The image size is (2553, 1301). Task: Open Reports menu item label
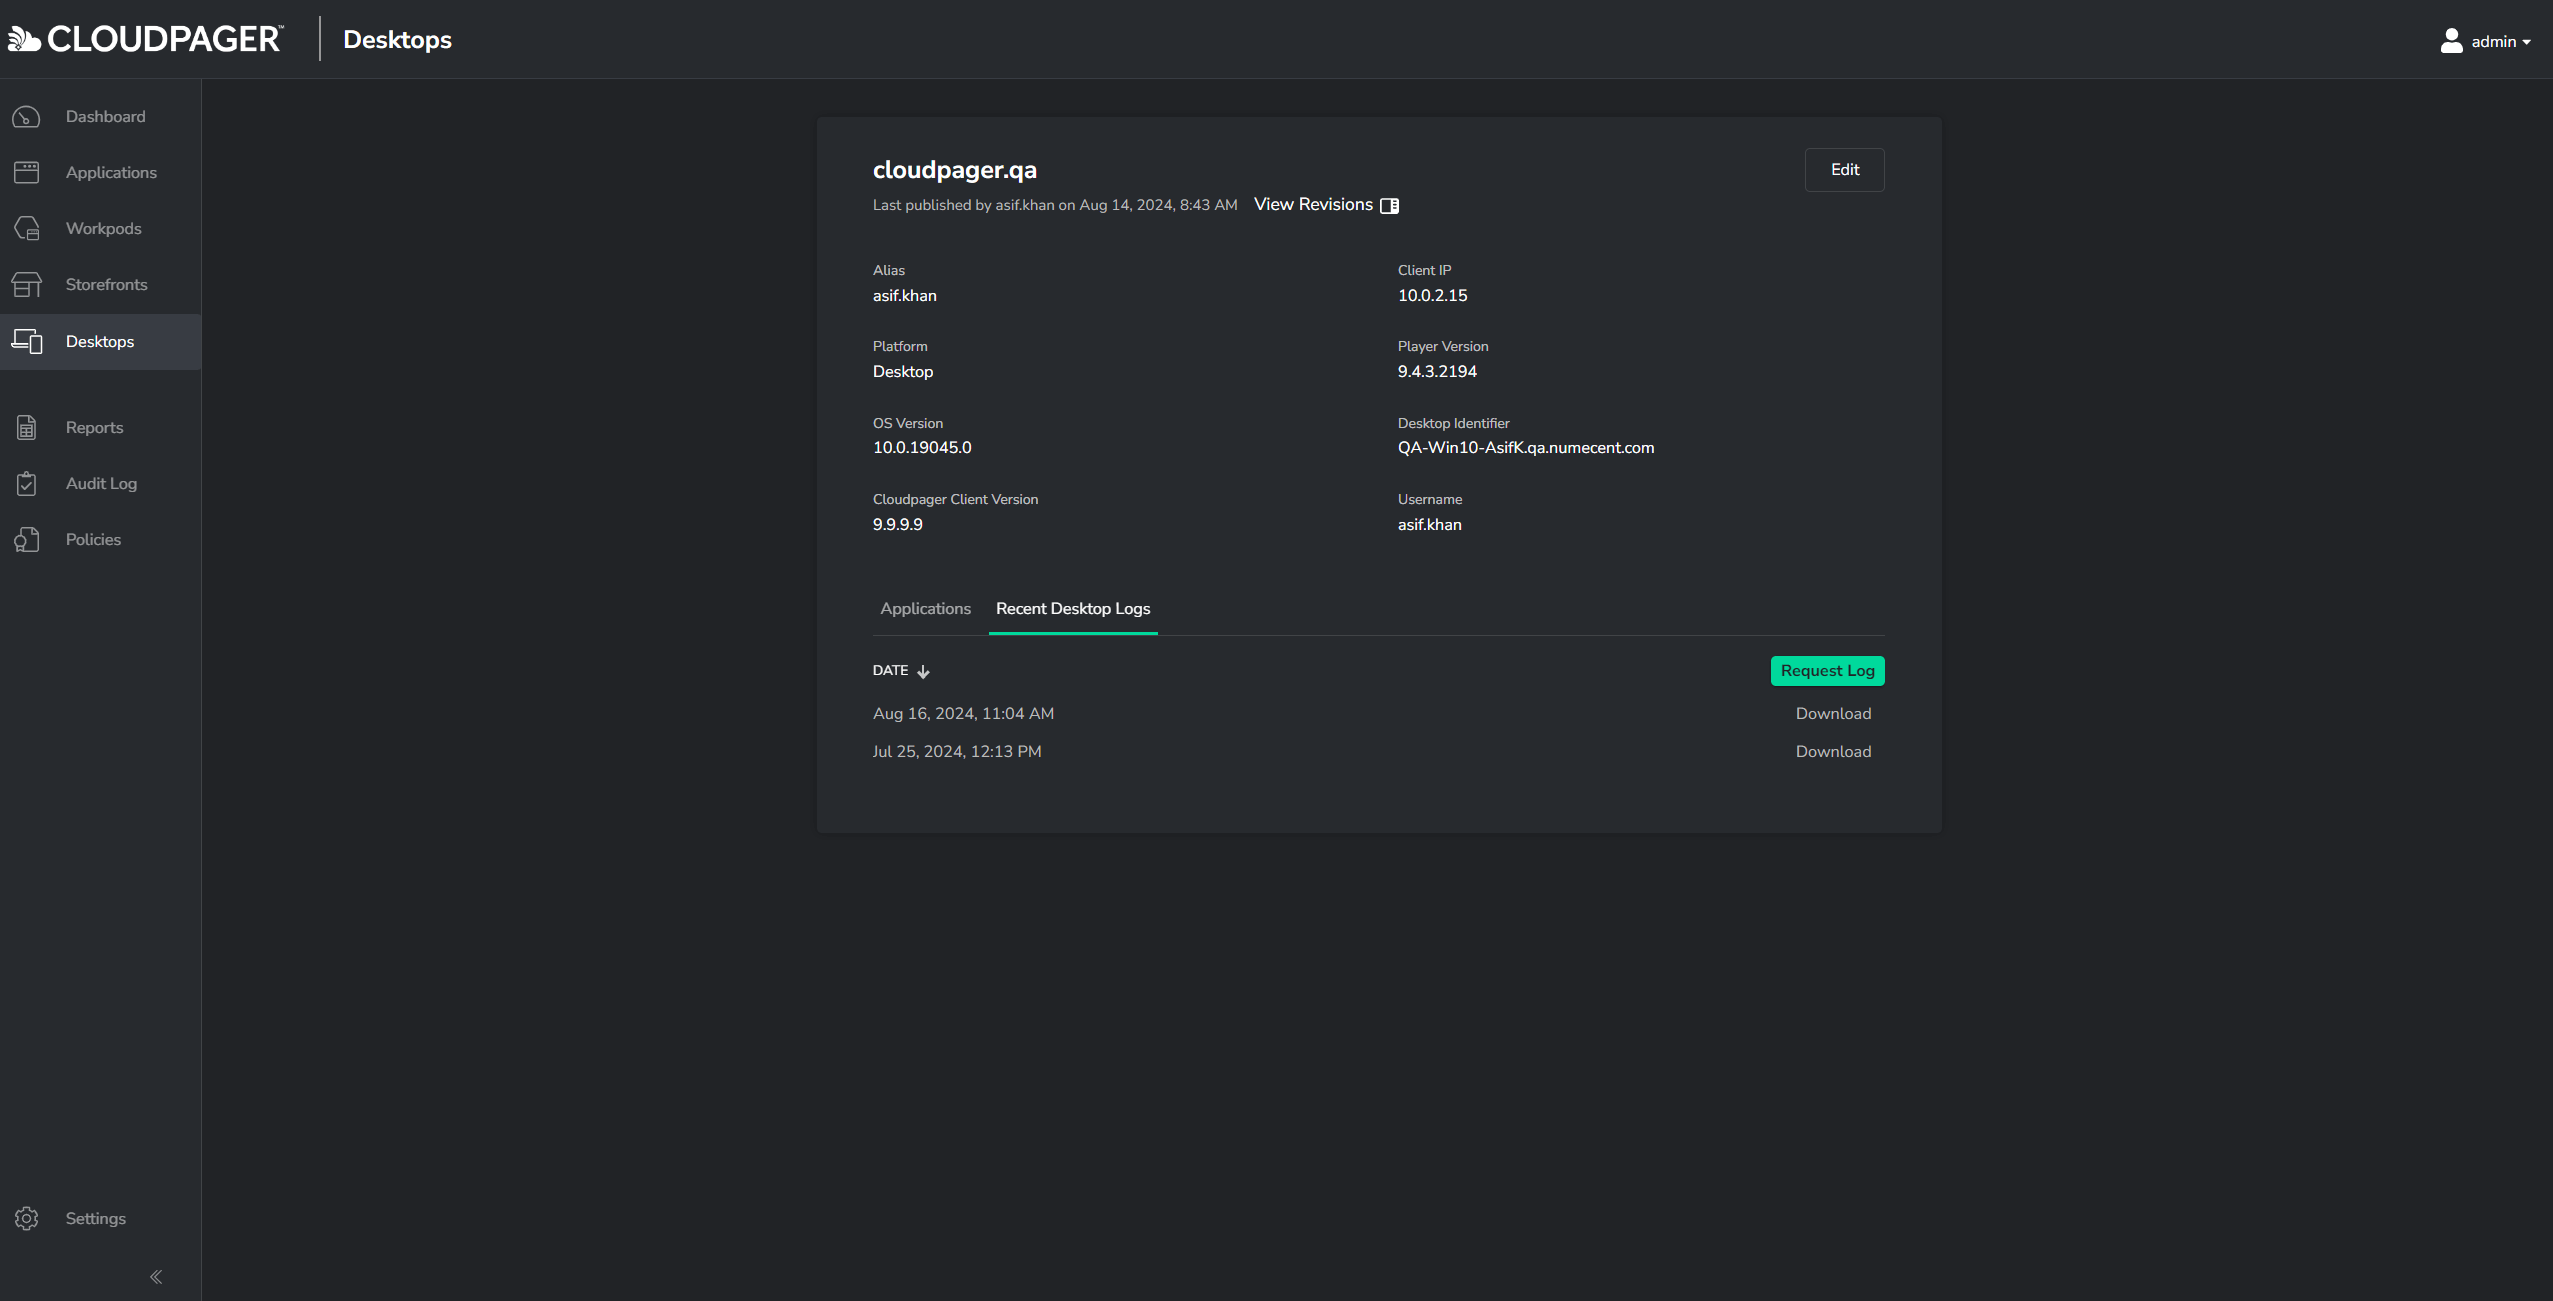click(95, 428)
